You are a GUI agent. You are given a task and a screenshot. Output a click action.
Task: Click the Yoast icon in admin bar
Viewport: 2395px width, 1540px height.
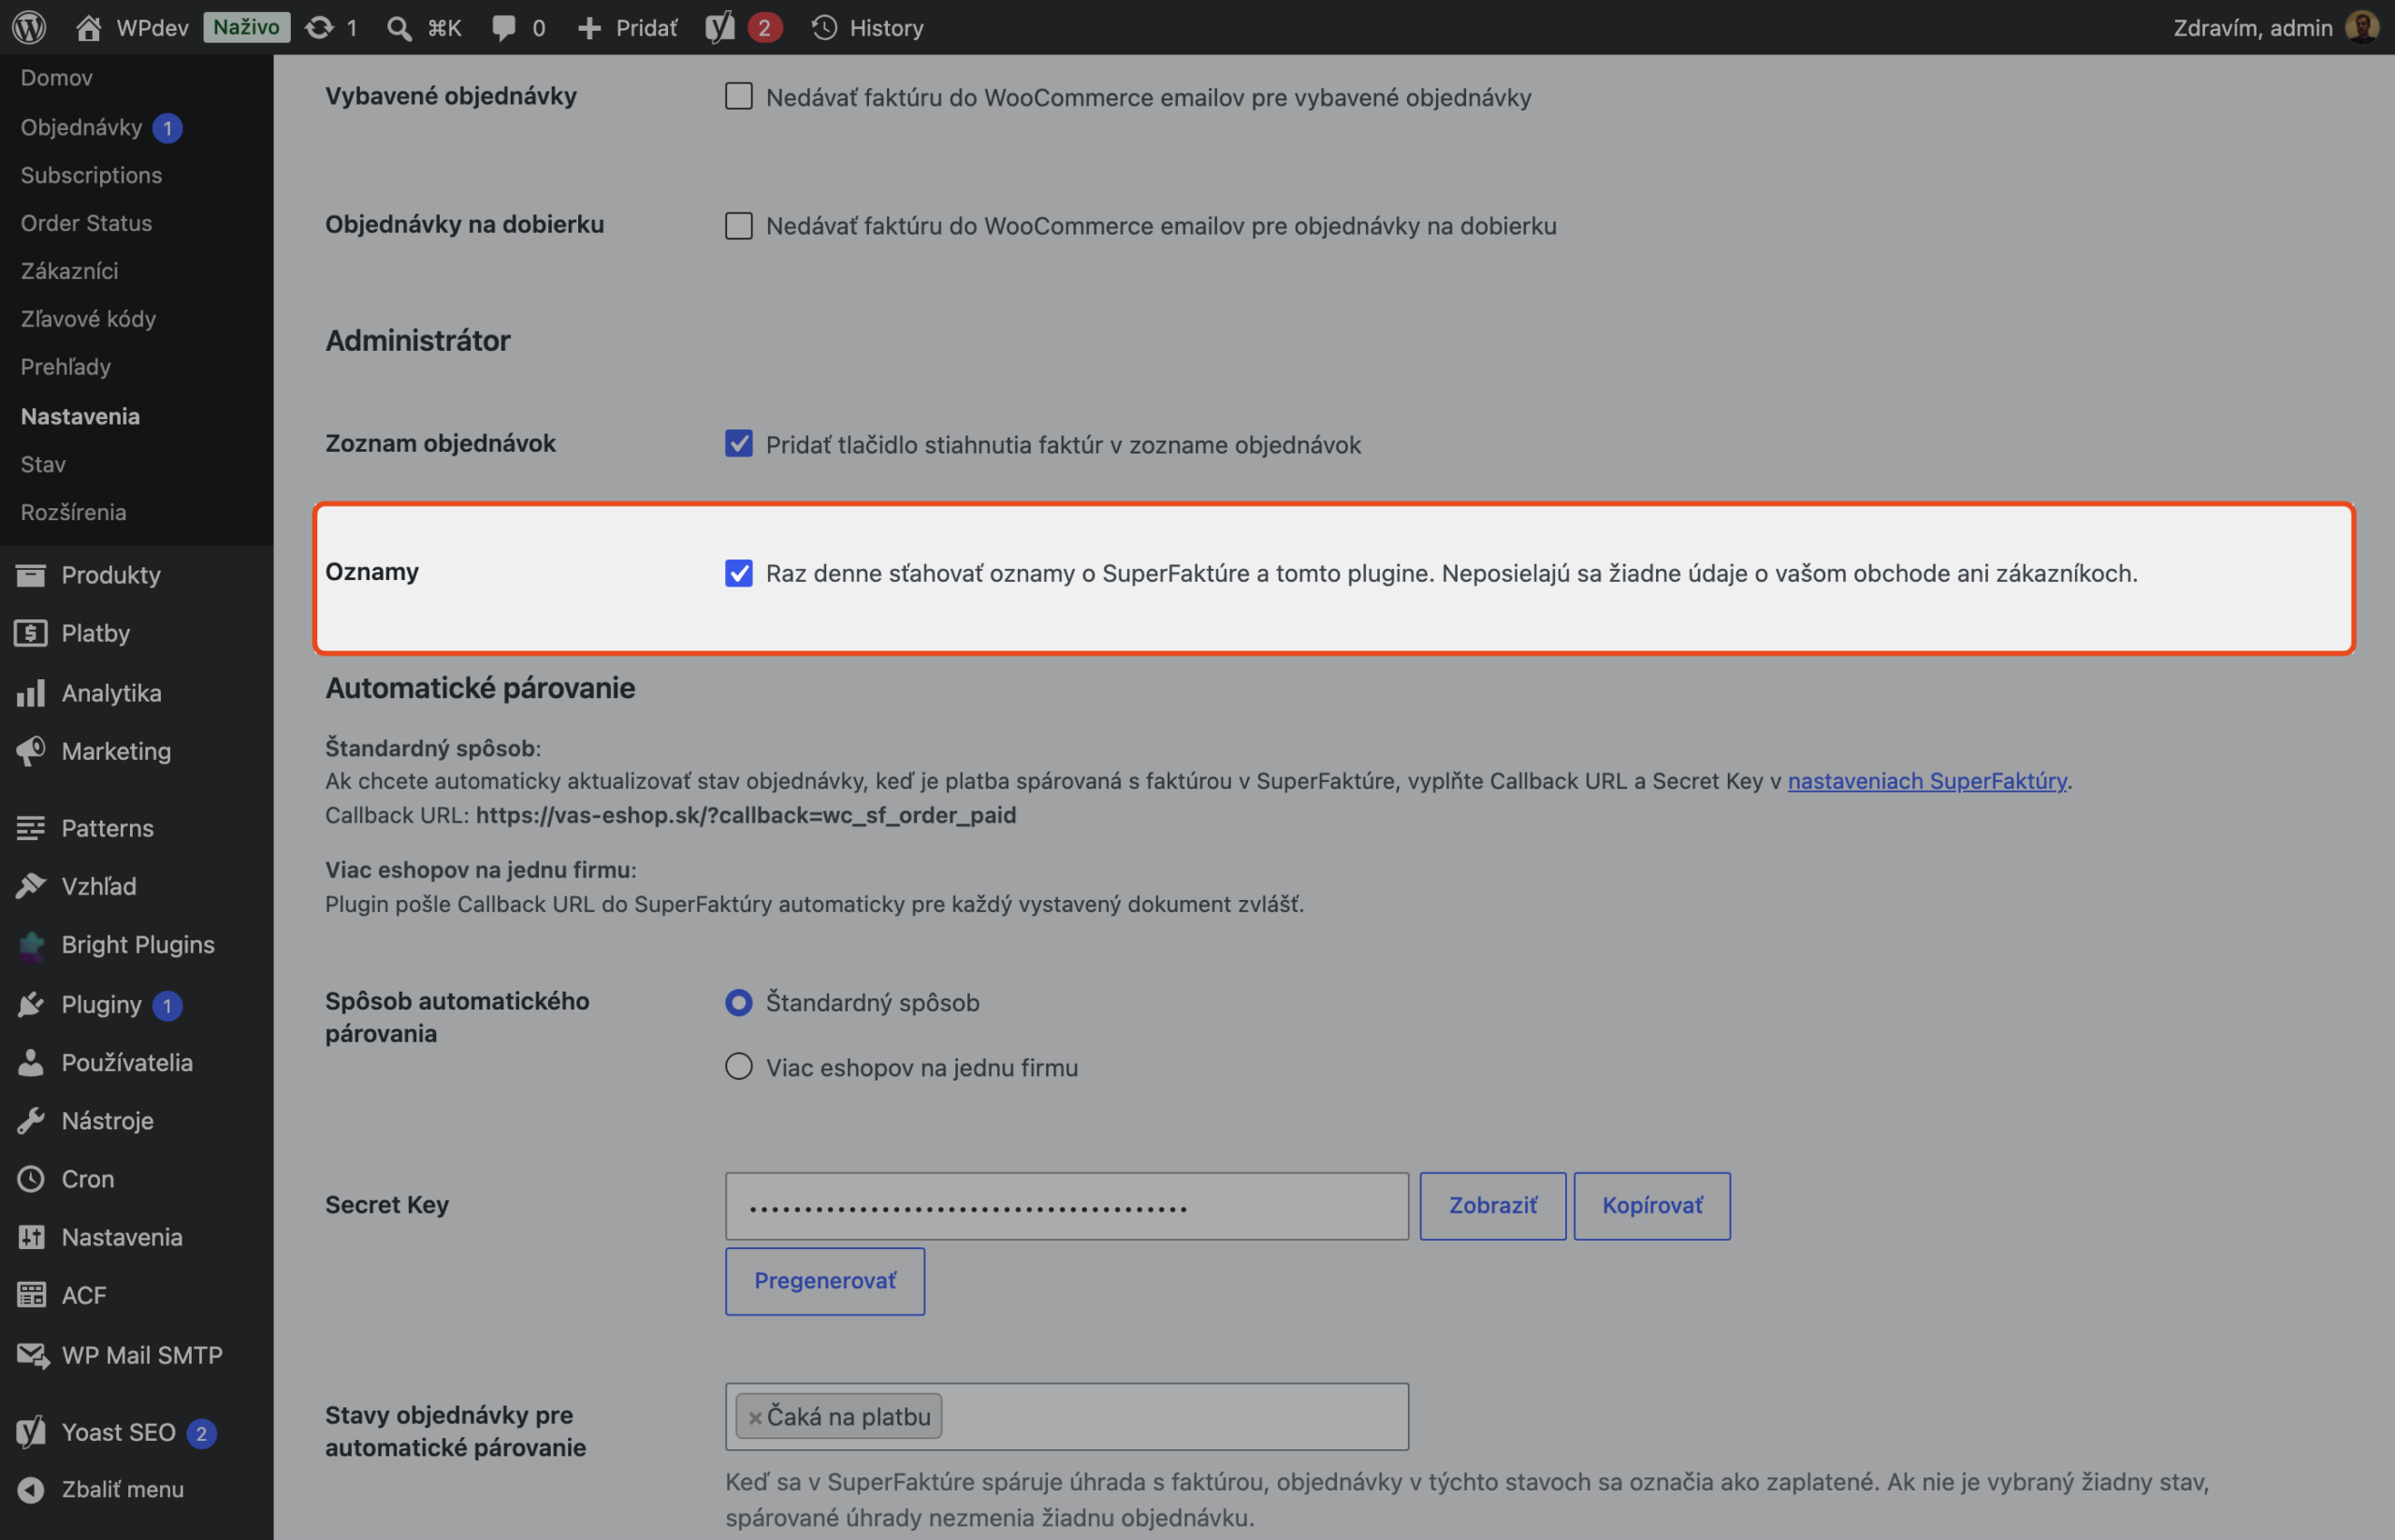(720, 27)
